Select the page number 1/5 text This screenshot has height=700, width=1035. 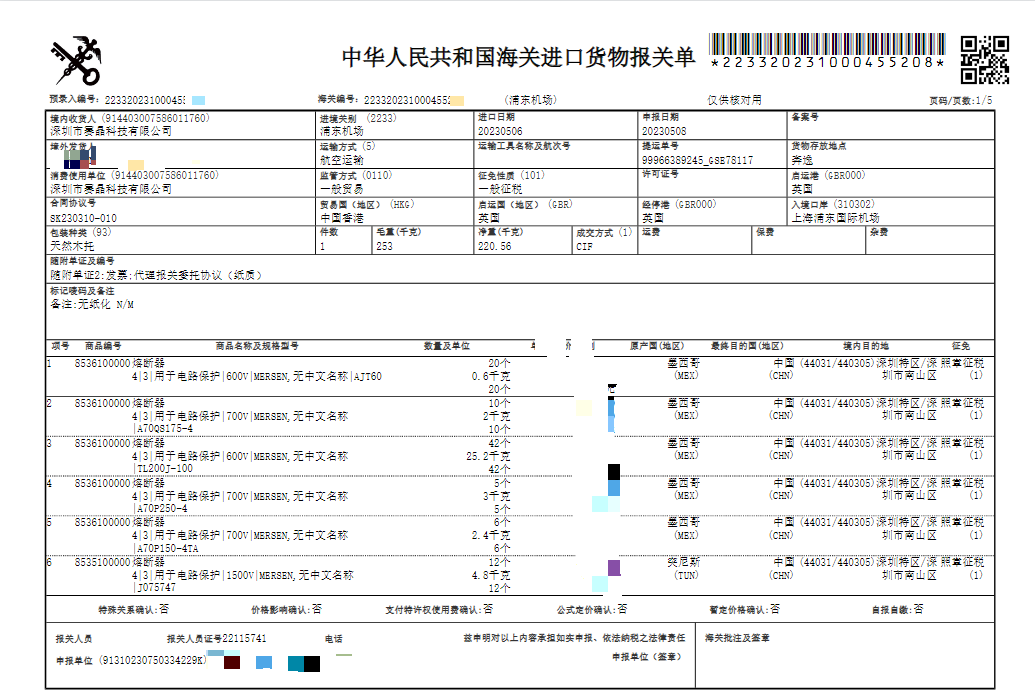tap(983, 100)
